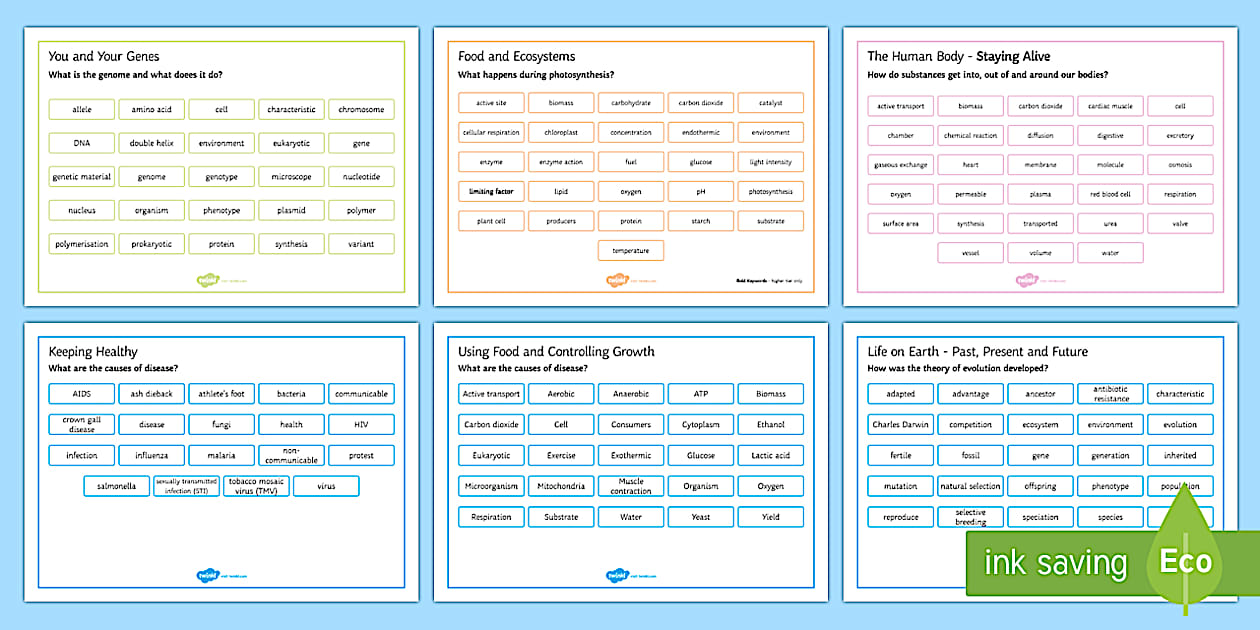This screenshot has height=630, width=1260.
Task: Click the Charles Darwin keyword box
Action: 899,424
